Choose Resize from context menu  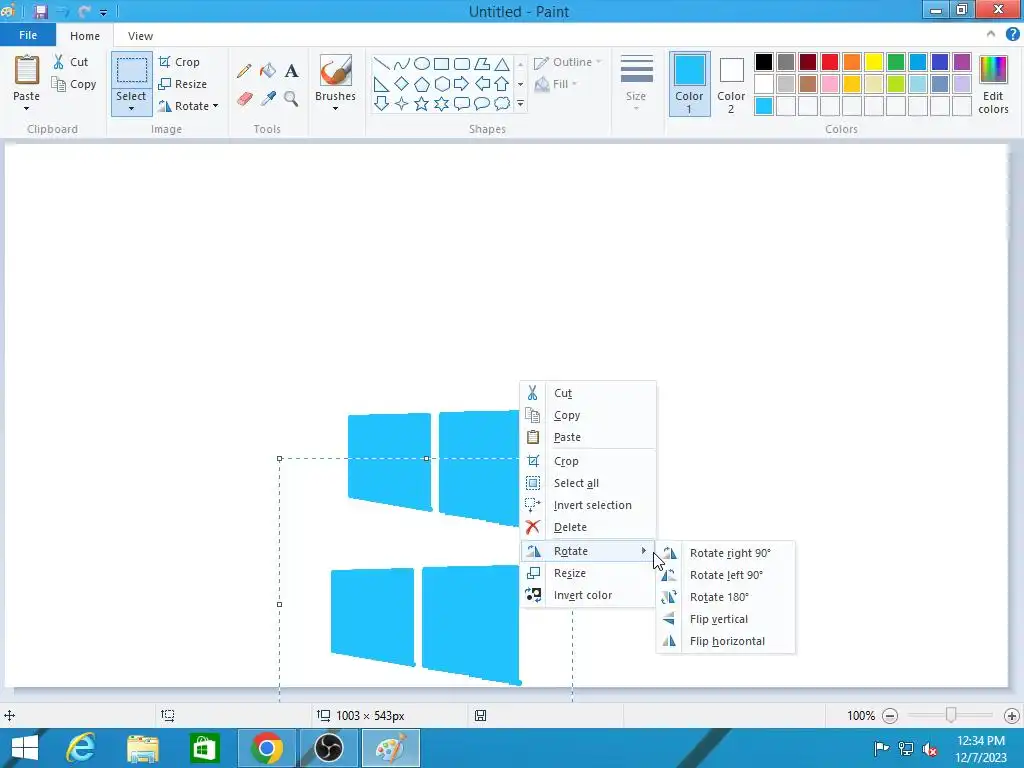pos(588,573)
